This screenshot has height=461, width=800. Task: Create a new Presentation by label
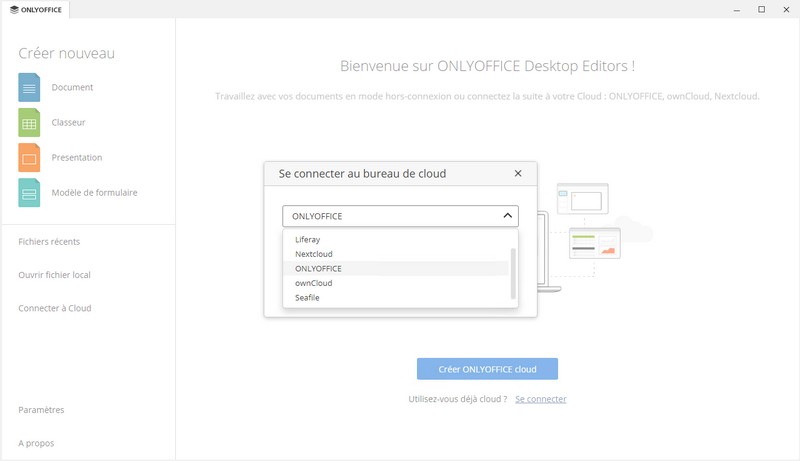tap(77, 158)
